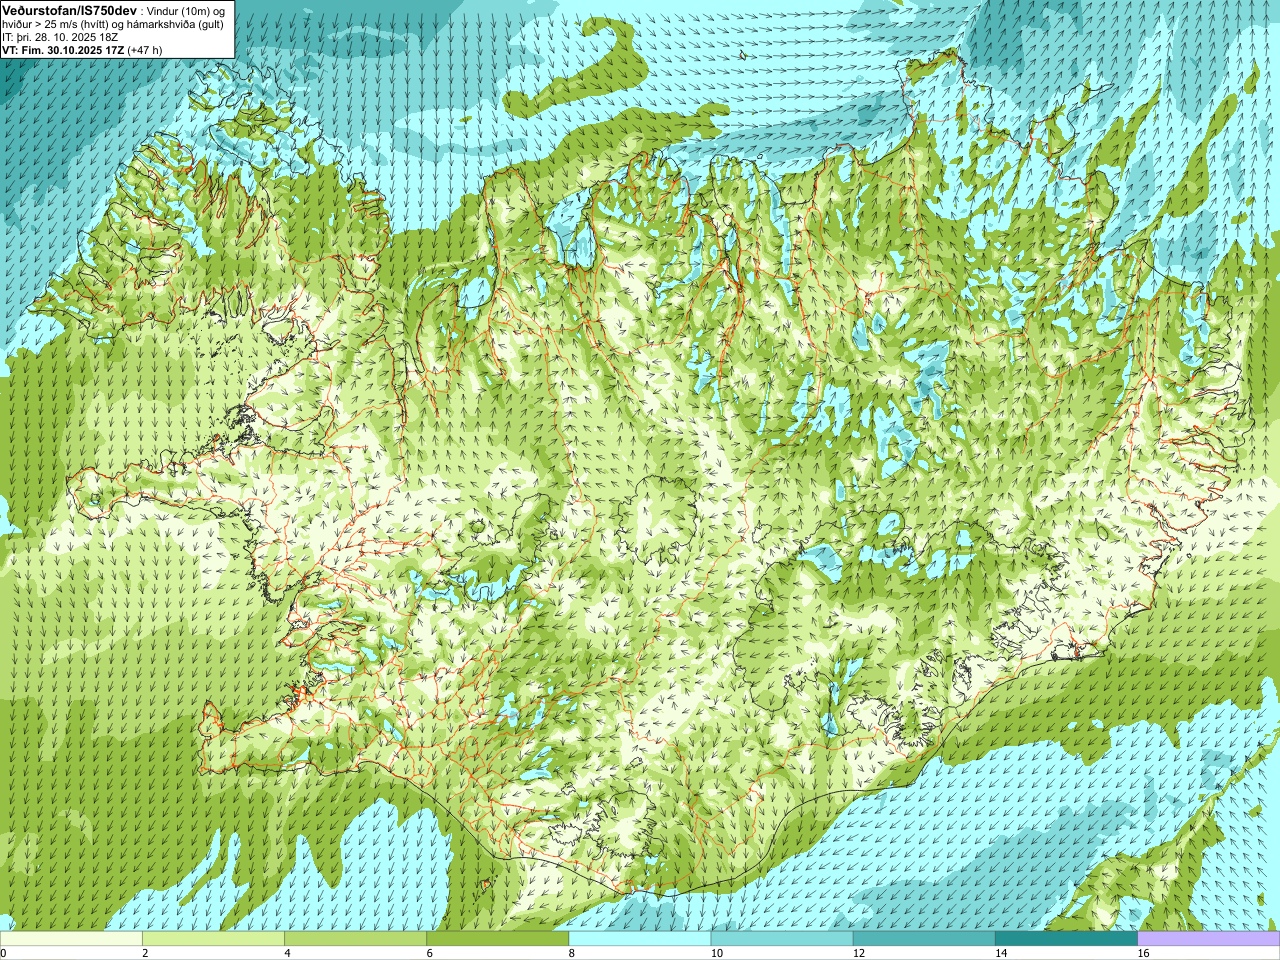Select the 8–10 m/s pale cyan swatch
This screenshot has width=1280, height=960.
[x=640, y=939]
